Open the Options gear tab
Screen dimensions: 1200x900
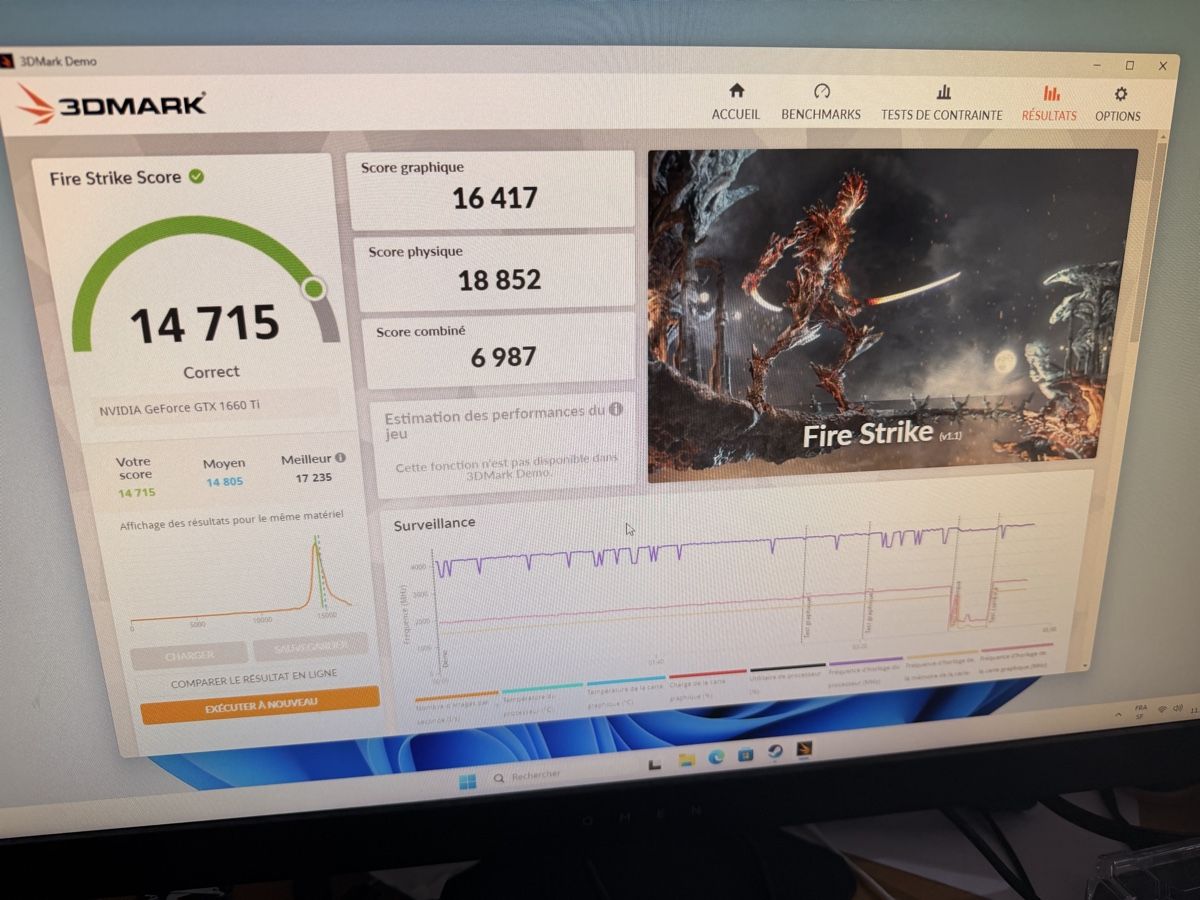click(1118, 105)
